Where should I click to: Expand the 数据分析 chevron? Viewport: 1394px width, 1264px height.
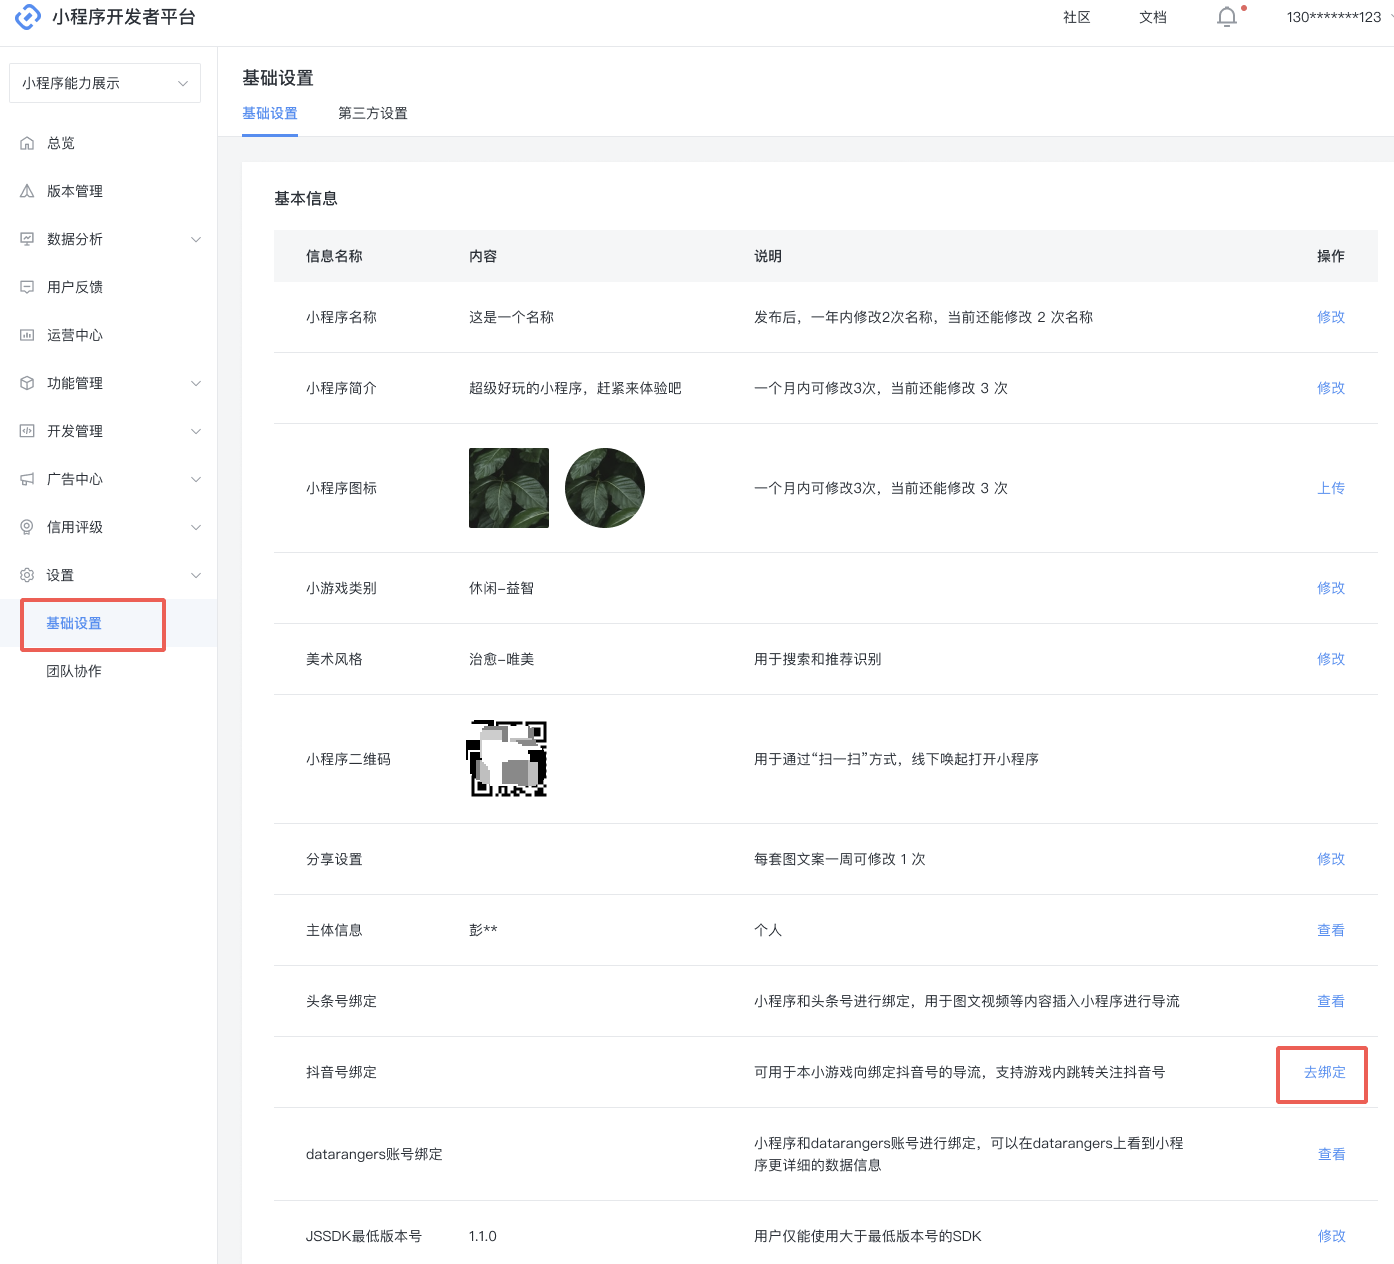196,239
